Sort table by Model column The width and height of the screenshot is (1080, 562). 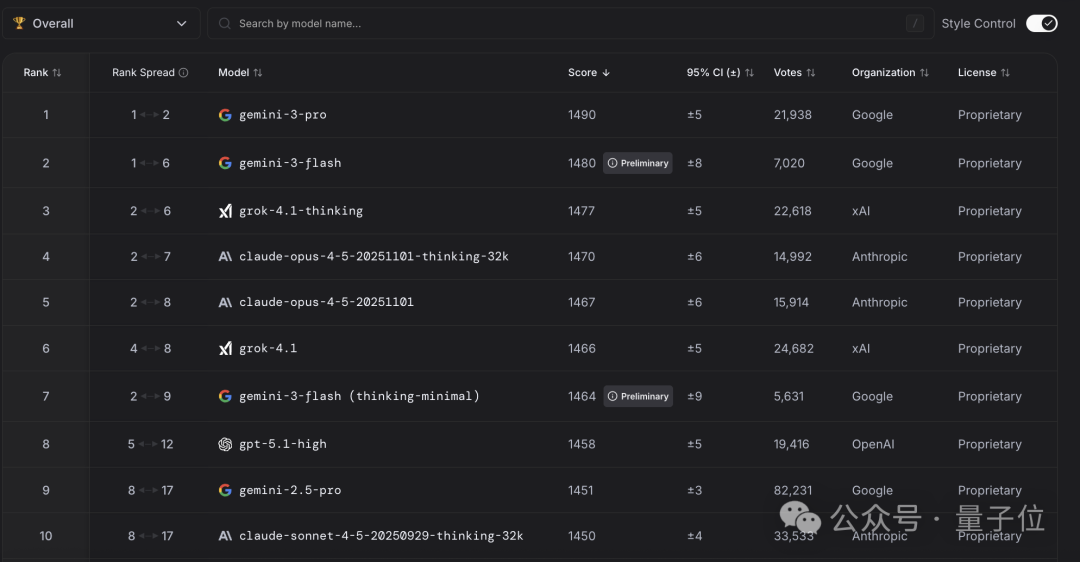240,72
